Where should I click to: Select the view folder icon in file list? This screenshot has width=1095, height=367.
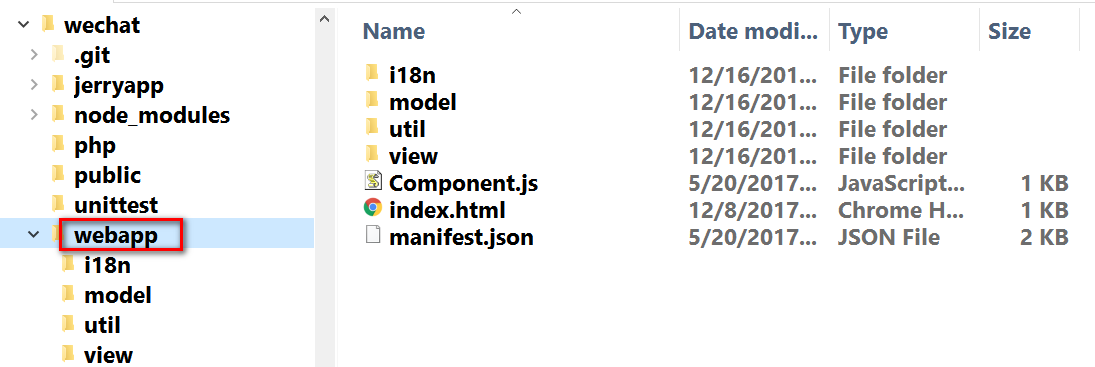tap(372, 155)
